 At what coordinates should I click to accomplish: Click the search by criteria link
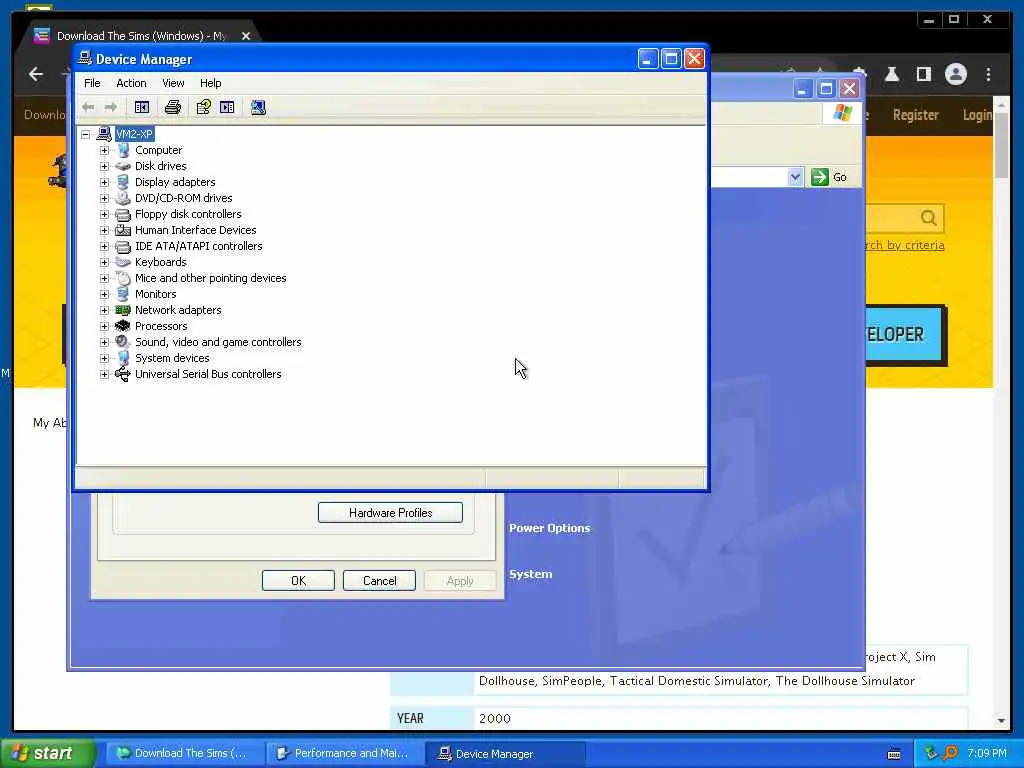(x=904, y=245)
